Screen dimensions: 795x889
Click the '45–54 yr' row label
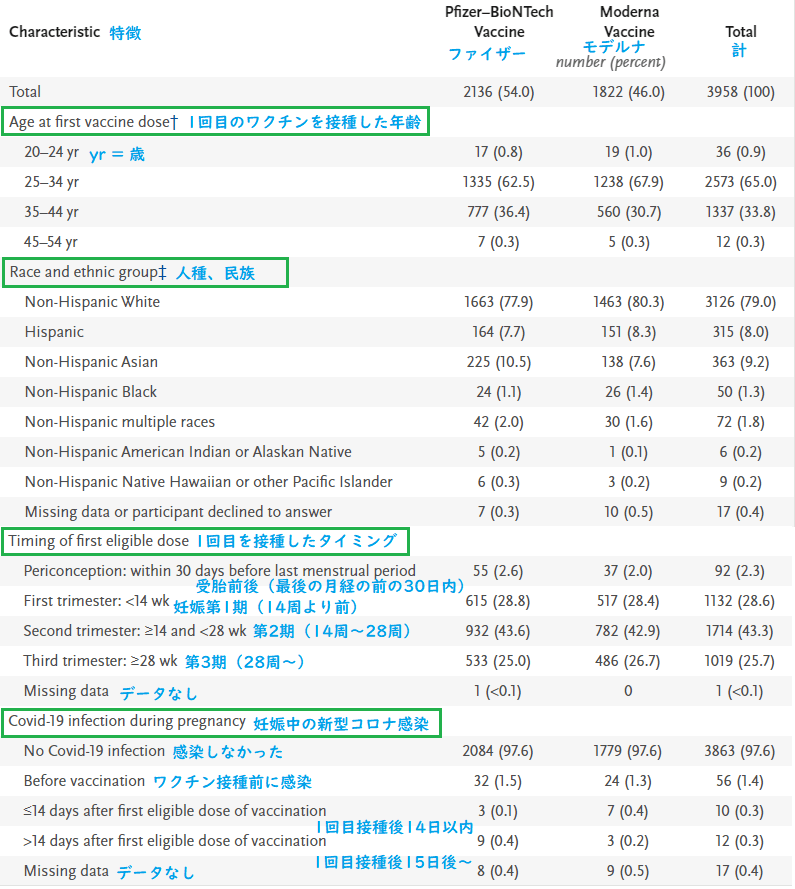coord(51,242)
